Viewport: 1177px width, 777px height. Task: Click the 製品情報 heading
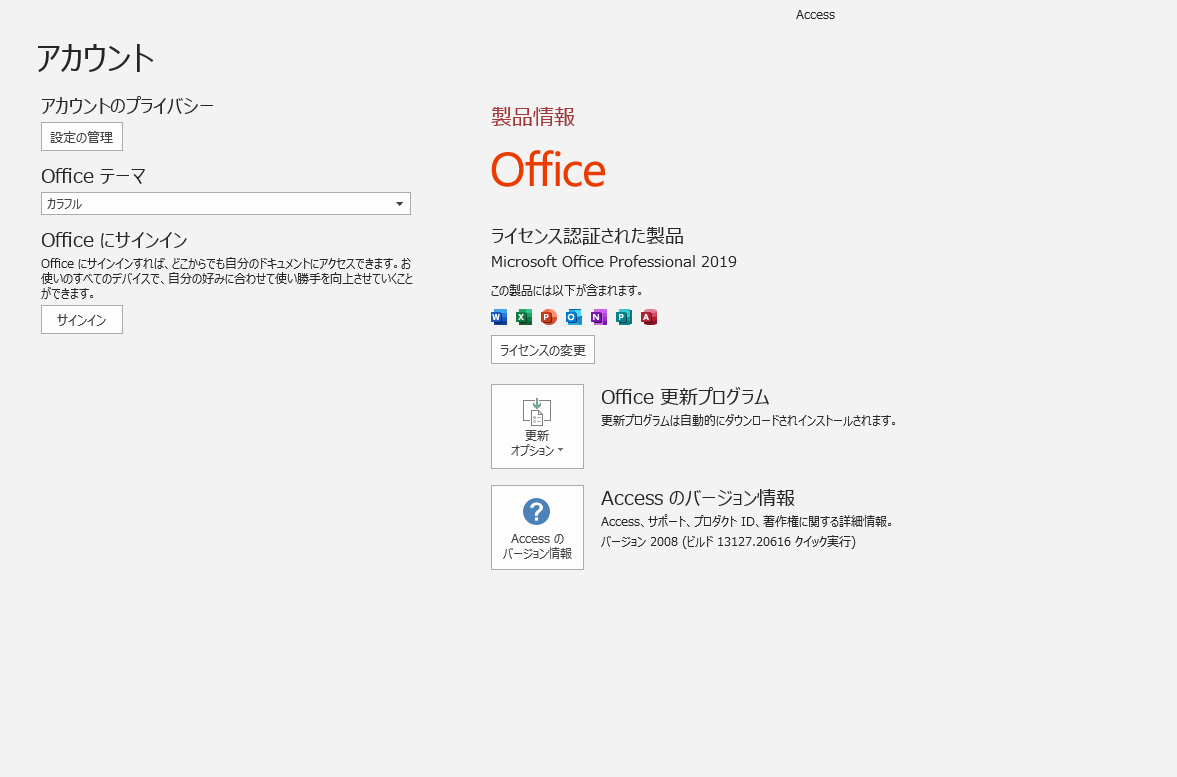tap(533, 116)
